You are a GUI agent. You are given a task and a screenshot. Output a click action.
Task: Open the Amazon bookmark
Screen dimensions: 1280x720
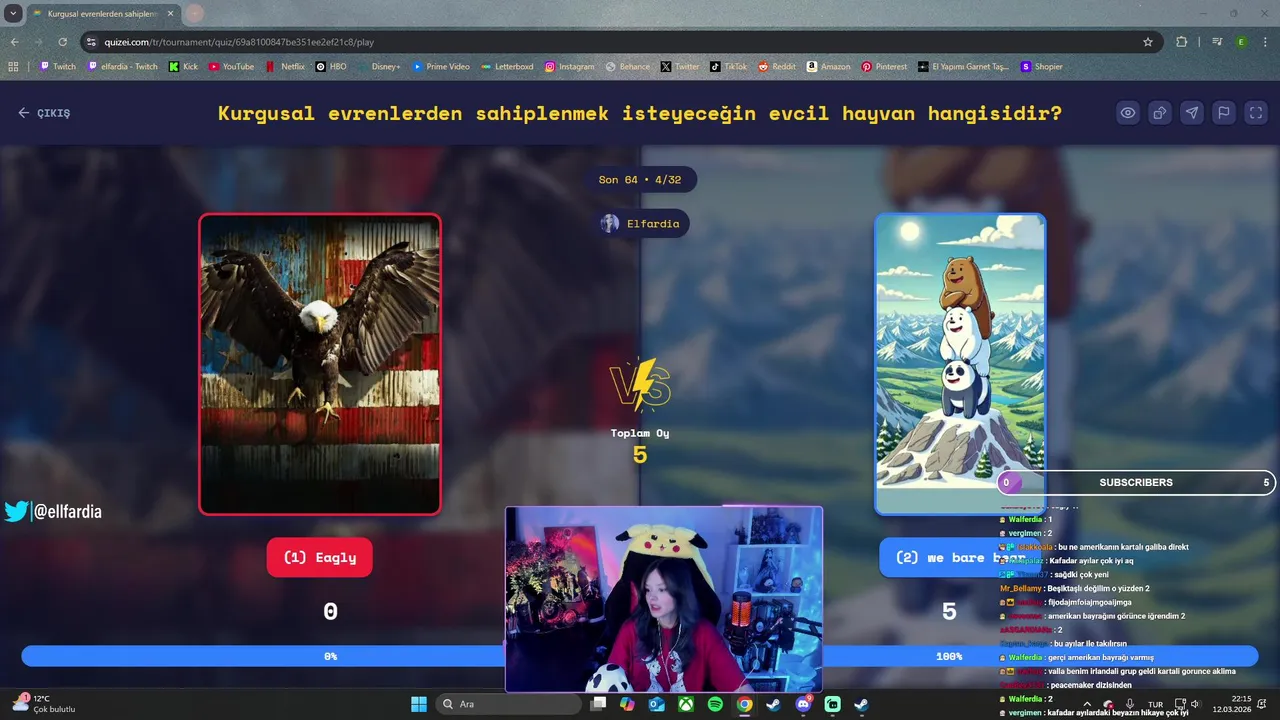828,67
